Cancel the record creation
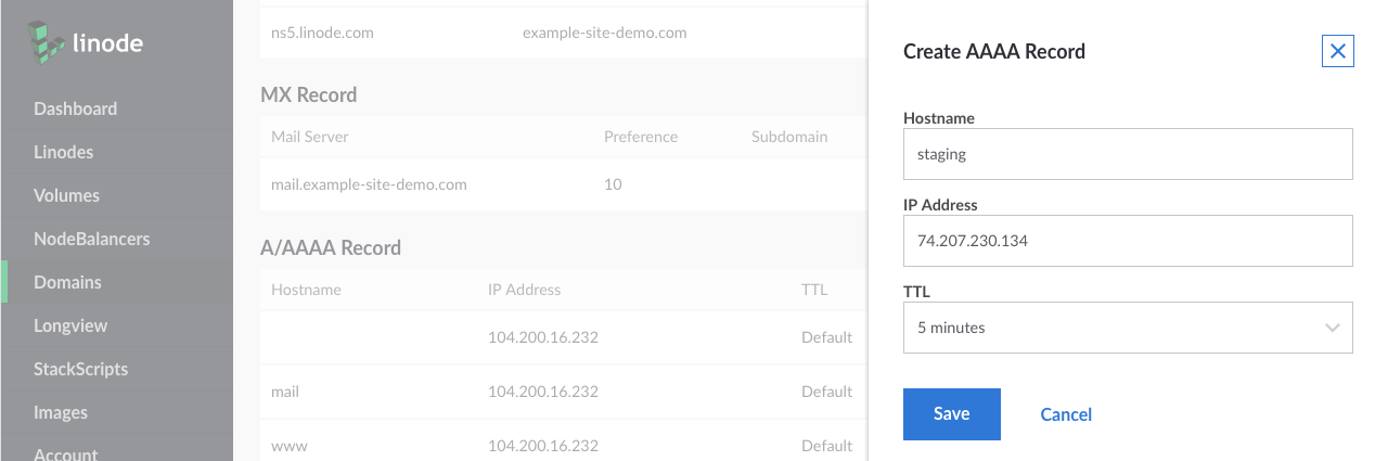The image size is (1388, 461). pyautogui.click(x=1065, y=415)
